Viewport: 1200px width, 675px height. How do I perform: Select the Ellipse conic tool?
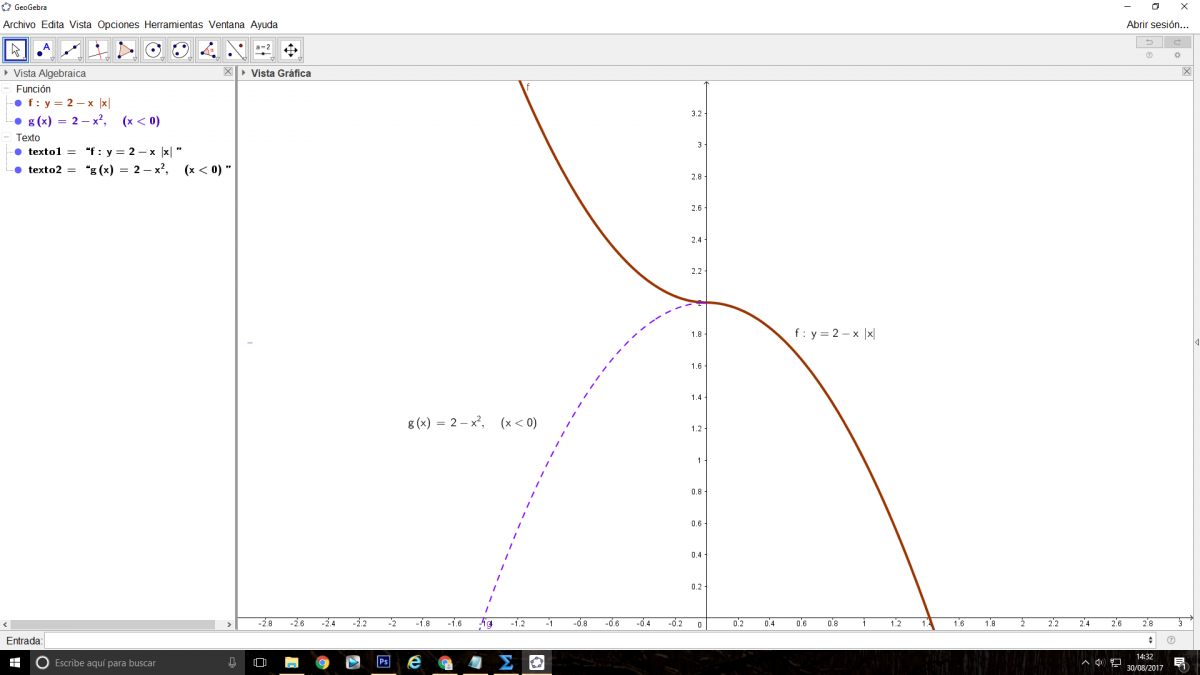pyautogui.click(x=180, y=50)
